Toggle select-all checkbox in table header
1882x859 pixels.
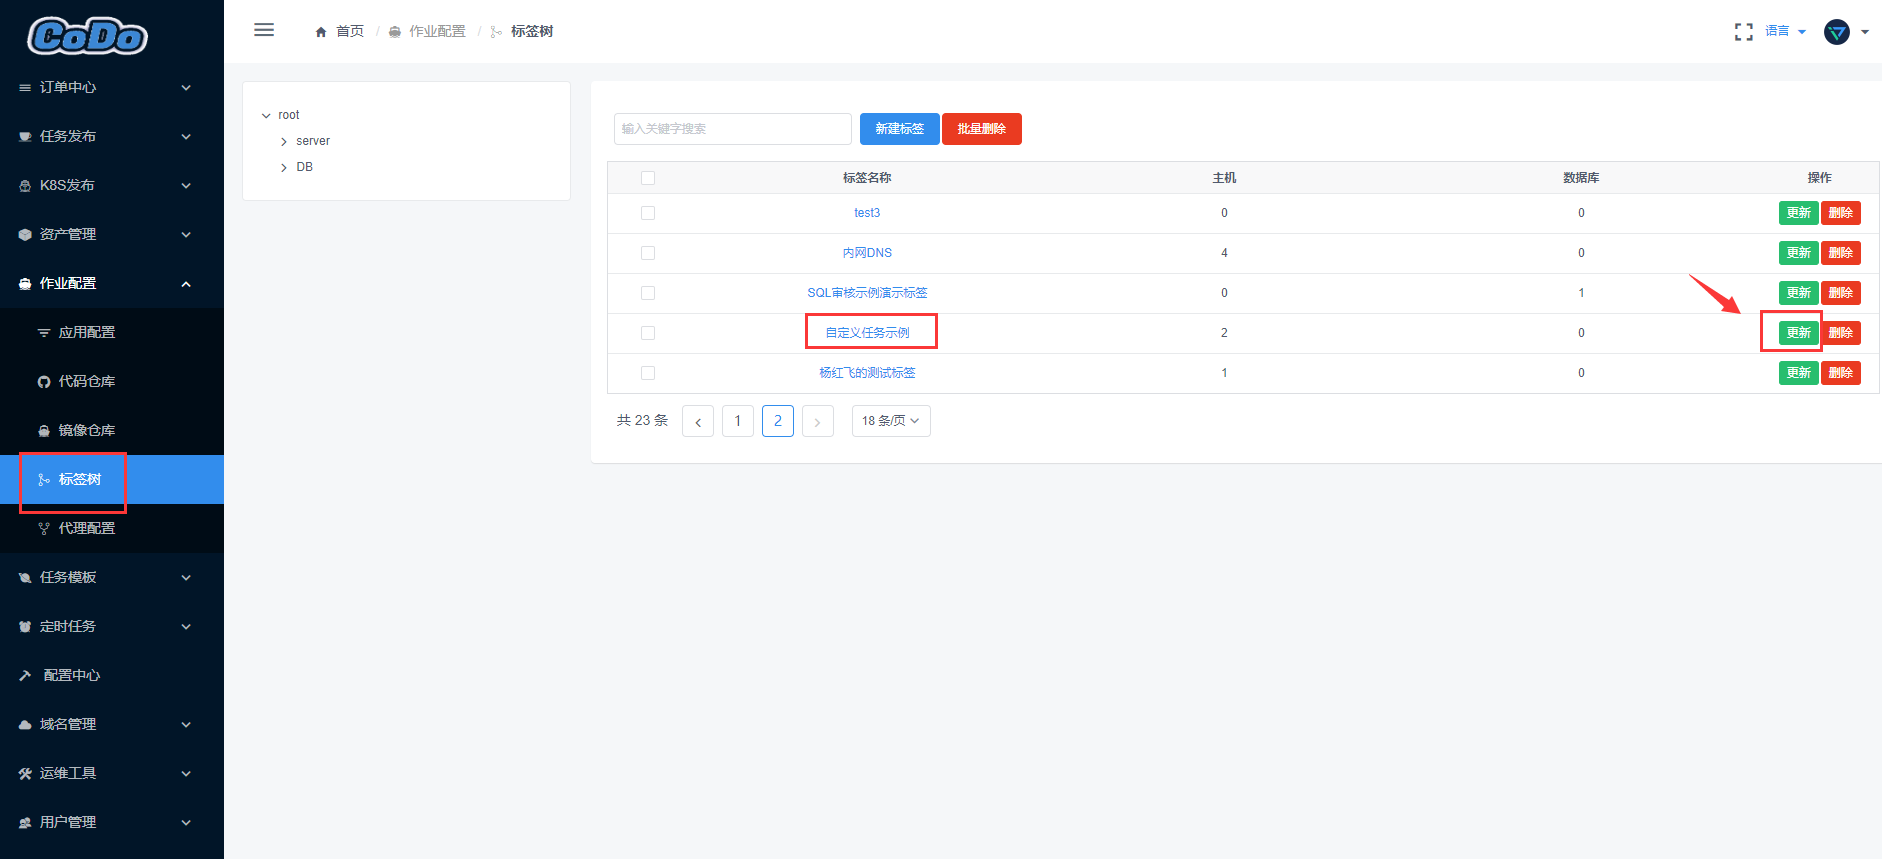pyautogui.click(x=648, y=178)
